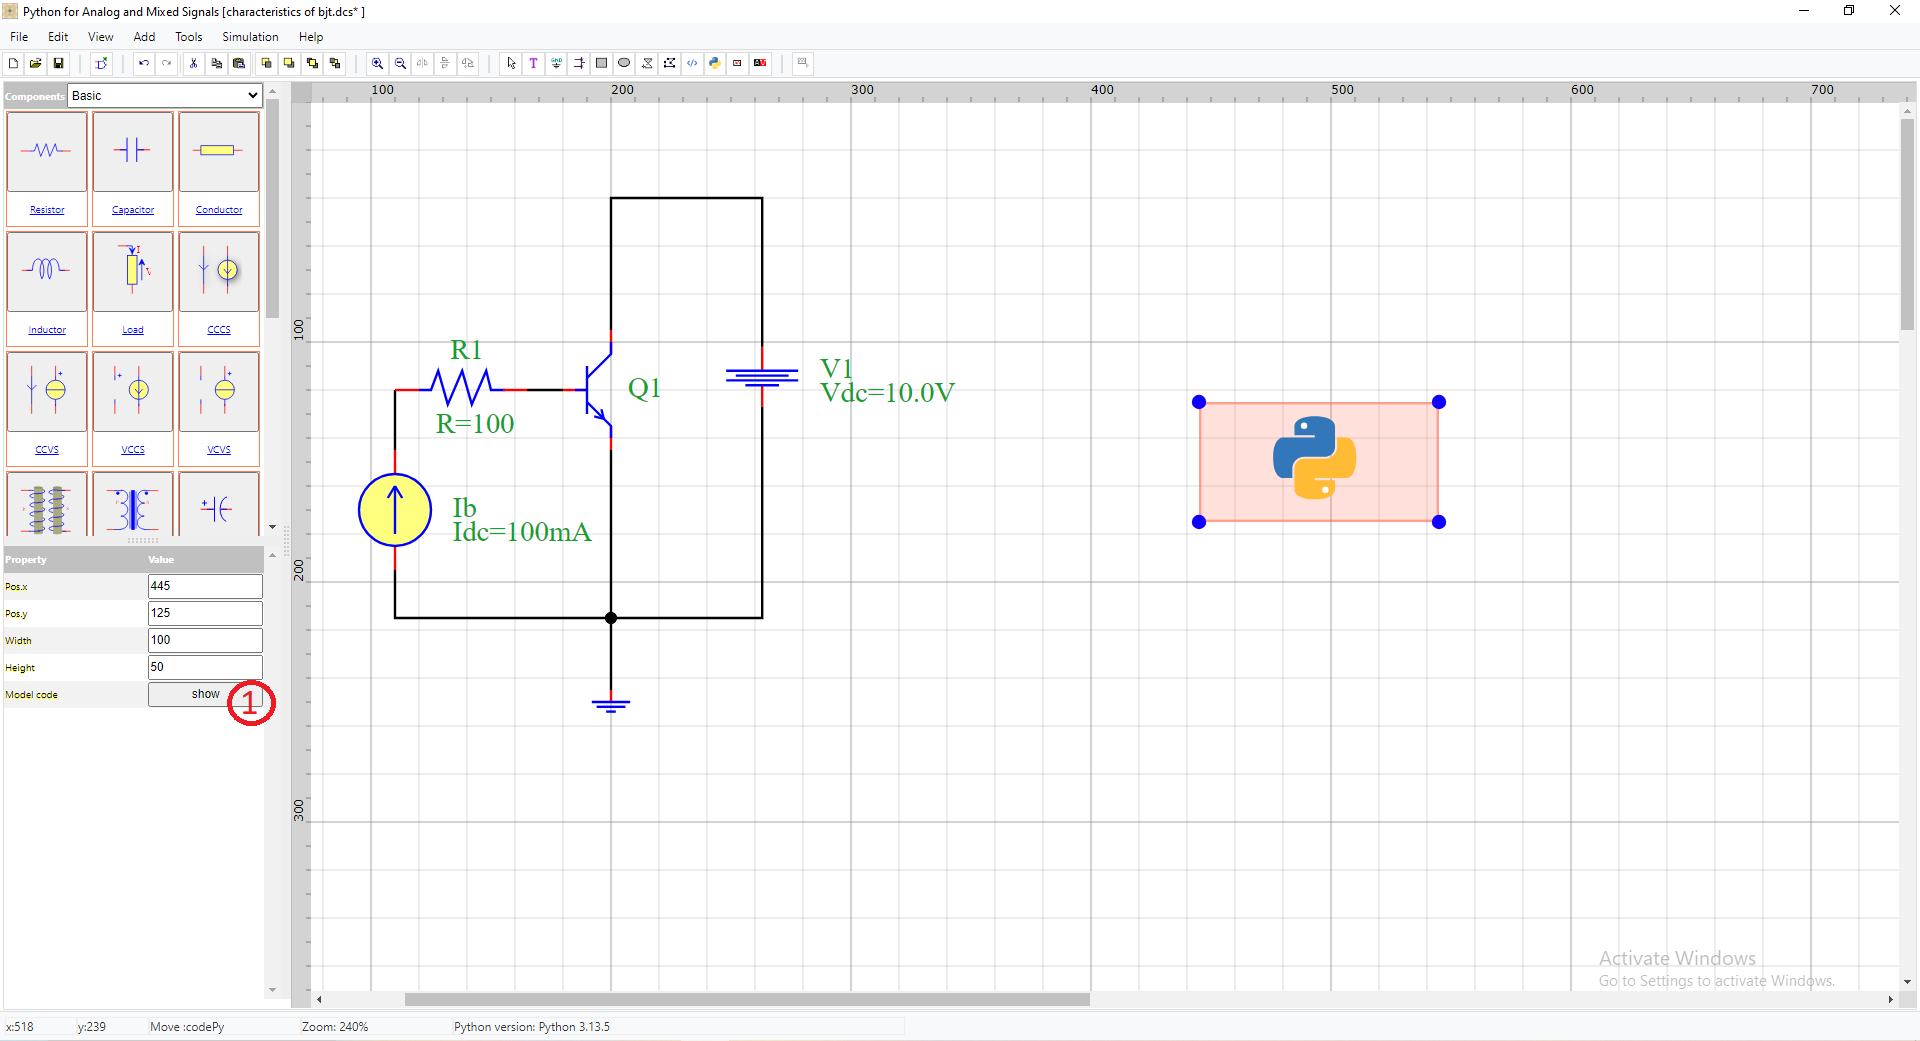Create a new file with the New icon

13,63
